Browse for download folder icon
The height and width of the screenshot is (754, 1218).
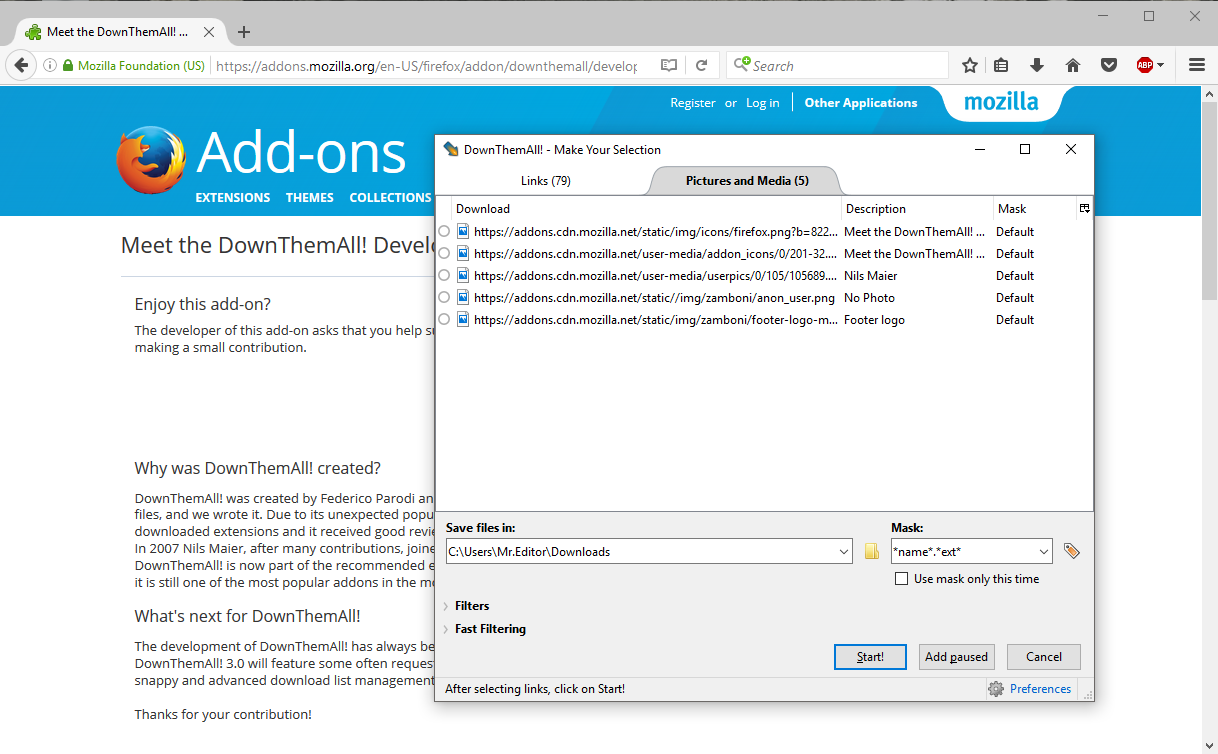(872, 551)
